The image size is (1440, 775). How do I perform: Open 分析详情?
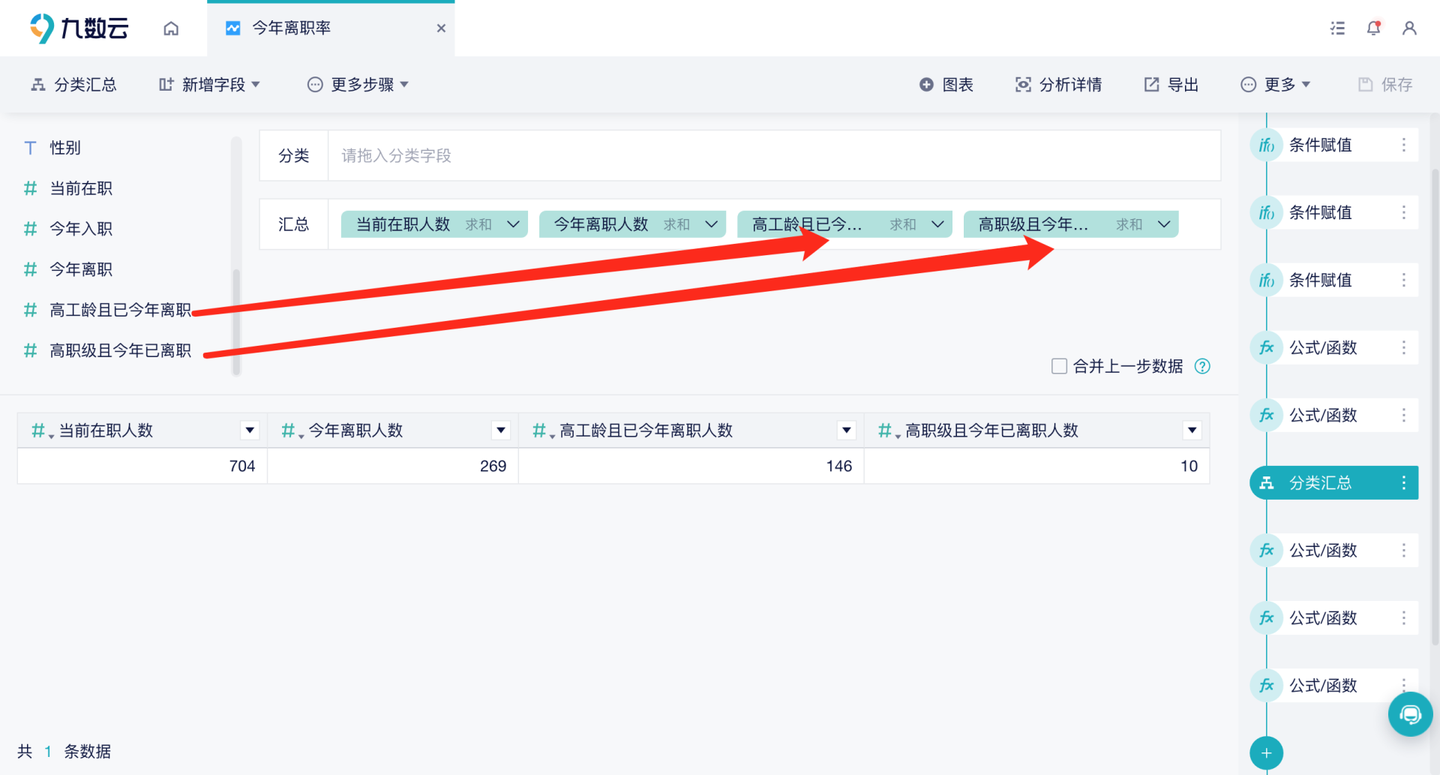pyautogui.click(x=1058, y=85)
